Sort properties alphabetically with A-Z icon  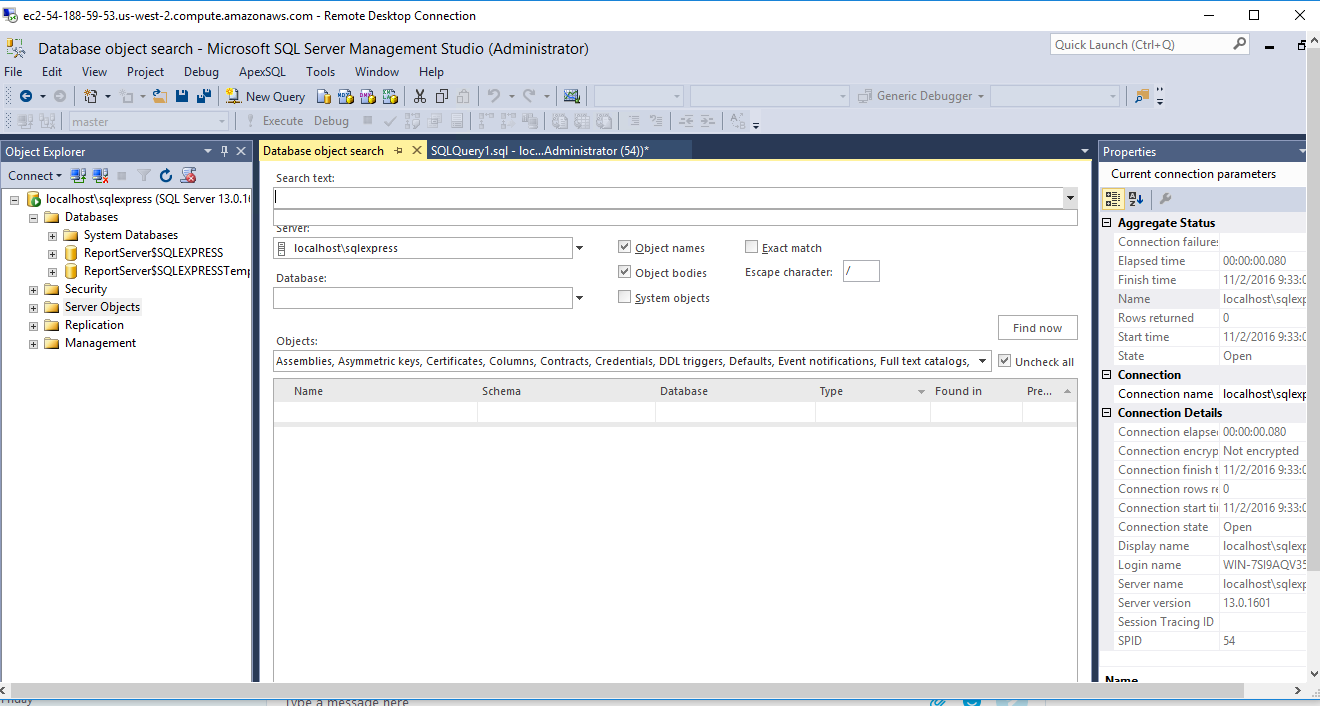pyautogui.click(x=1136, y=198)
